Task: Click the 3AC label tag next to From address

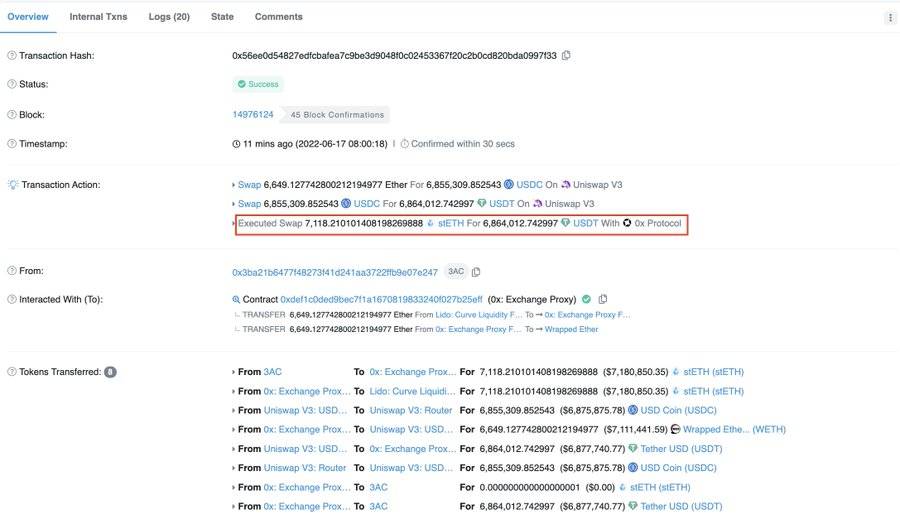Action: point(456,271)
